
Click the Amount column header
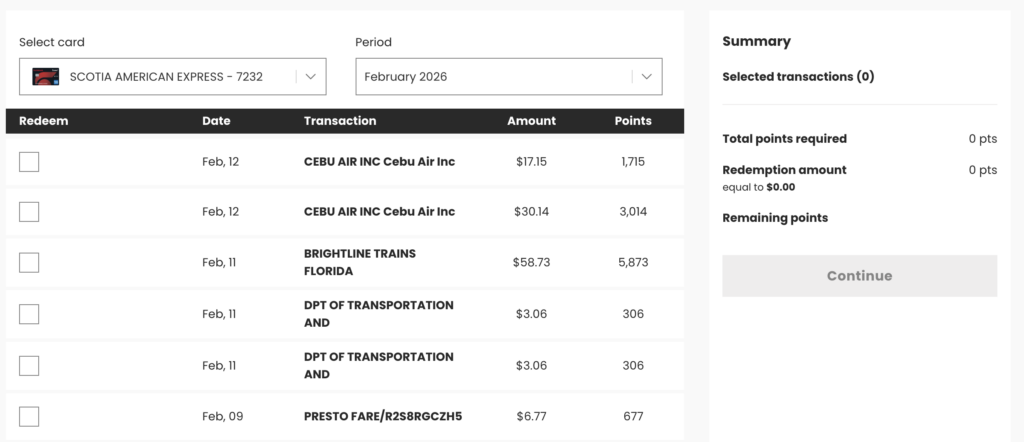pos(532,121)
